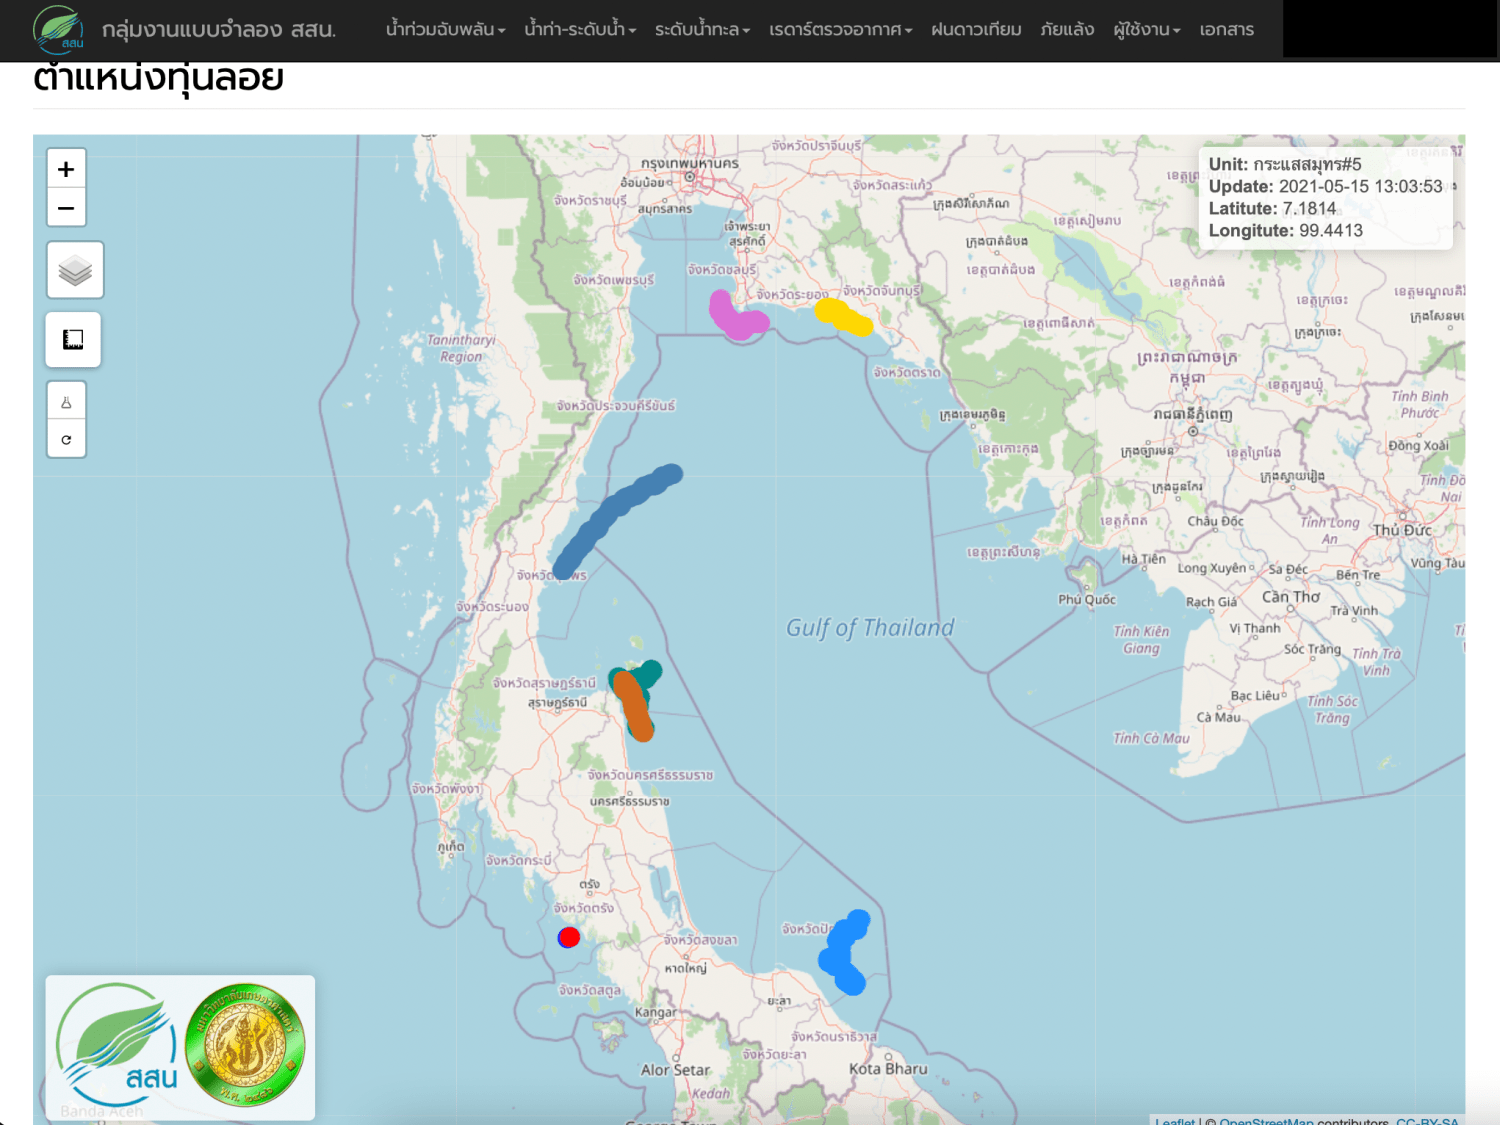The image size is (1500, 1125).
Task: Activate the measure ruler tool
Action: point(73,340)
